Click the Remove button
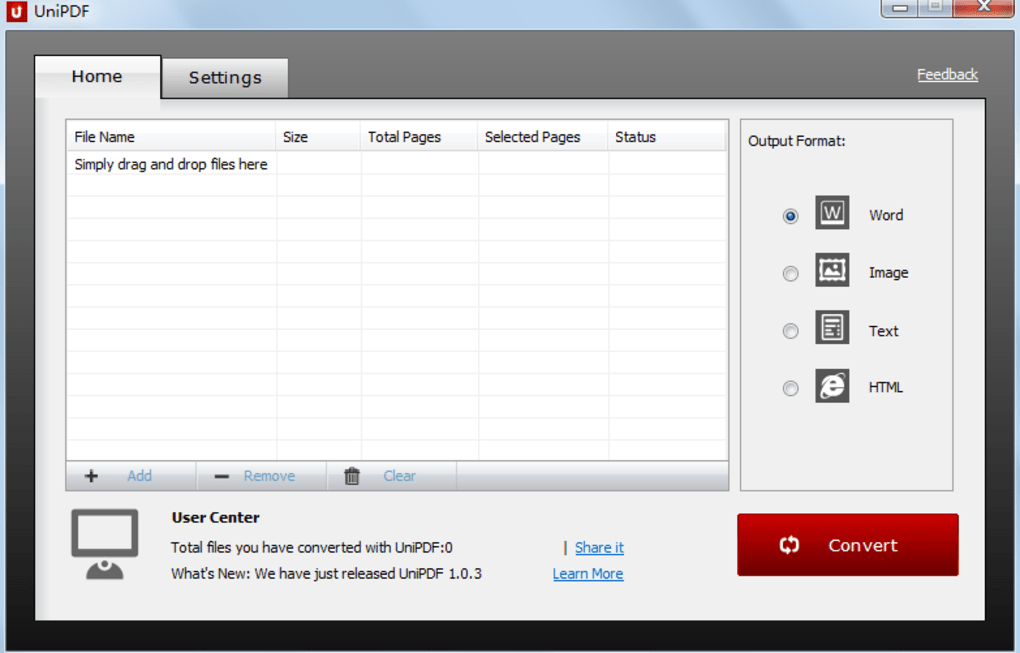Image resolution: width=1020 pixels, height=653 pixels. [x=262, y=476]
